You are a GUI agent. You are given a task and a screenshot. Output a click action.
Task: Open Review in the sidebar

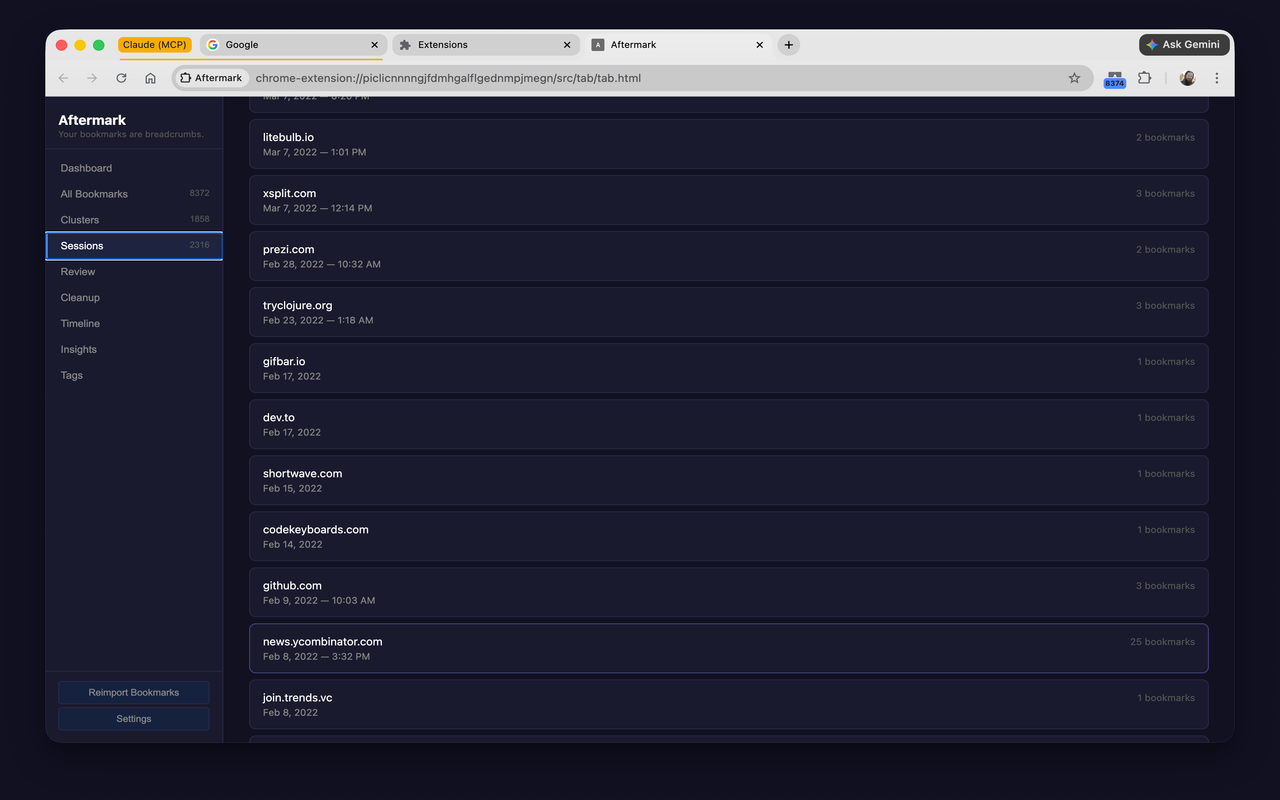point(134,272)
